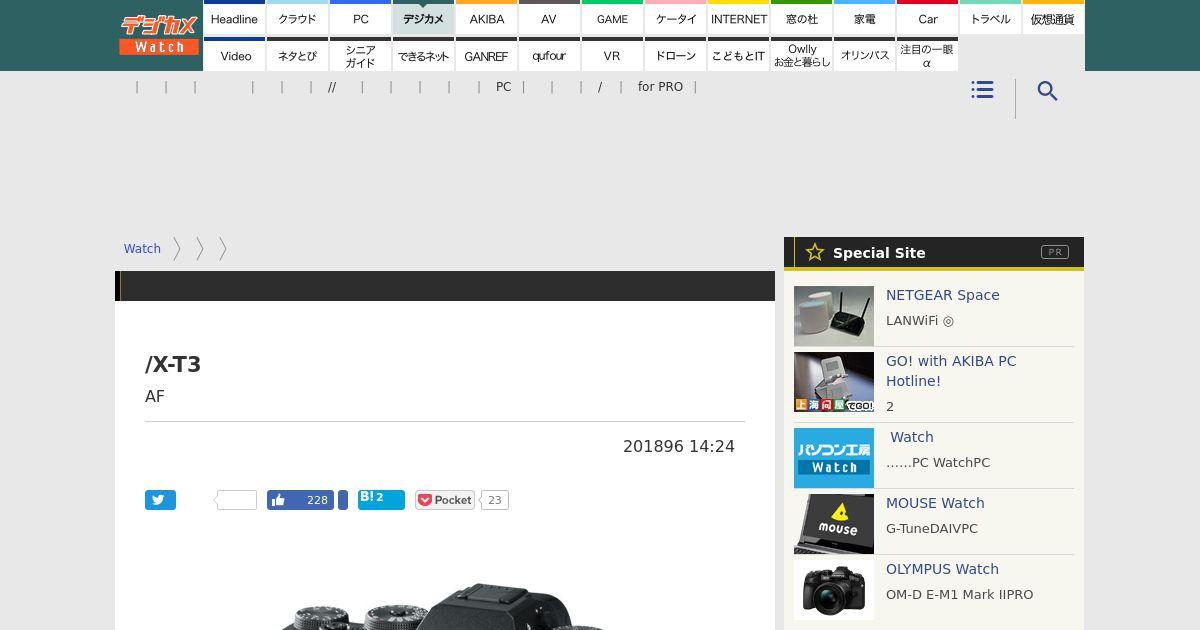Click the パソコン工房 Watch thumbnail
This screenshot has width=1200, height=630.
[x=834, y=458]
